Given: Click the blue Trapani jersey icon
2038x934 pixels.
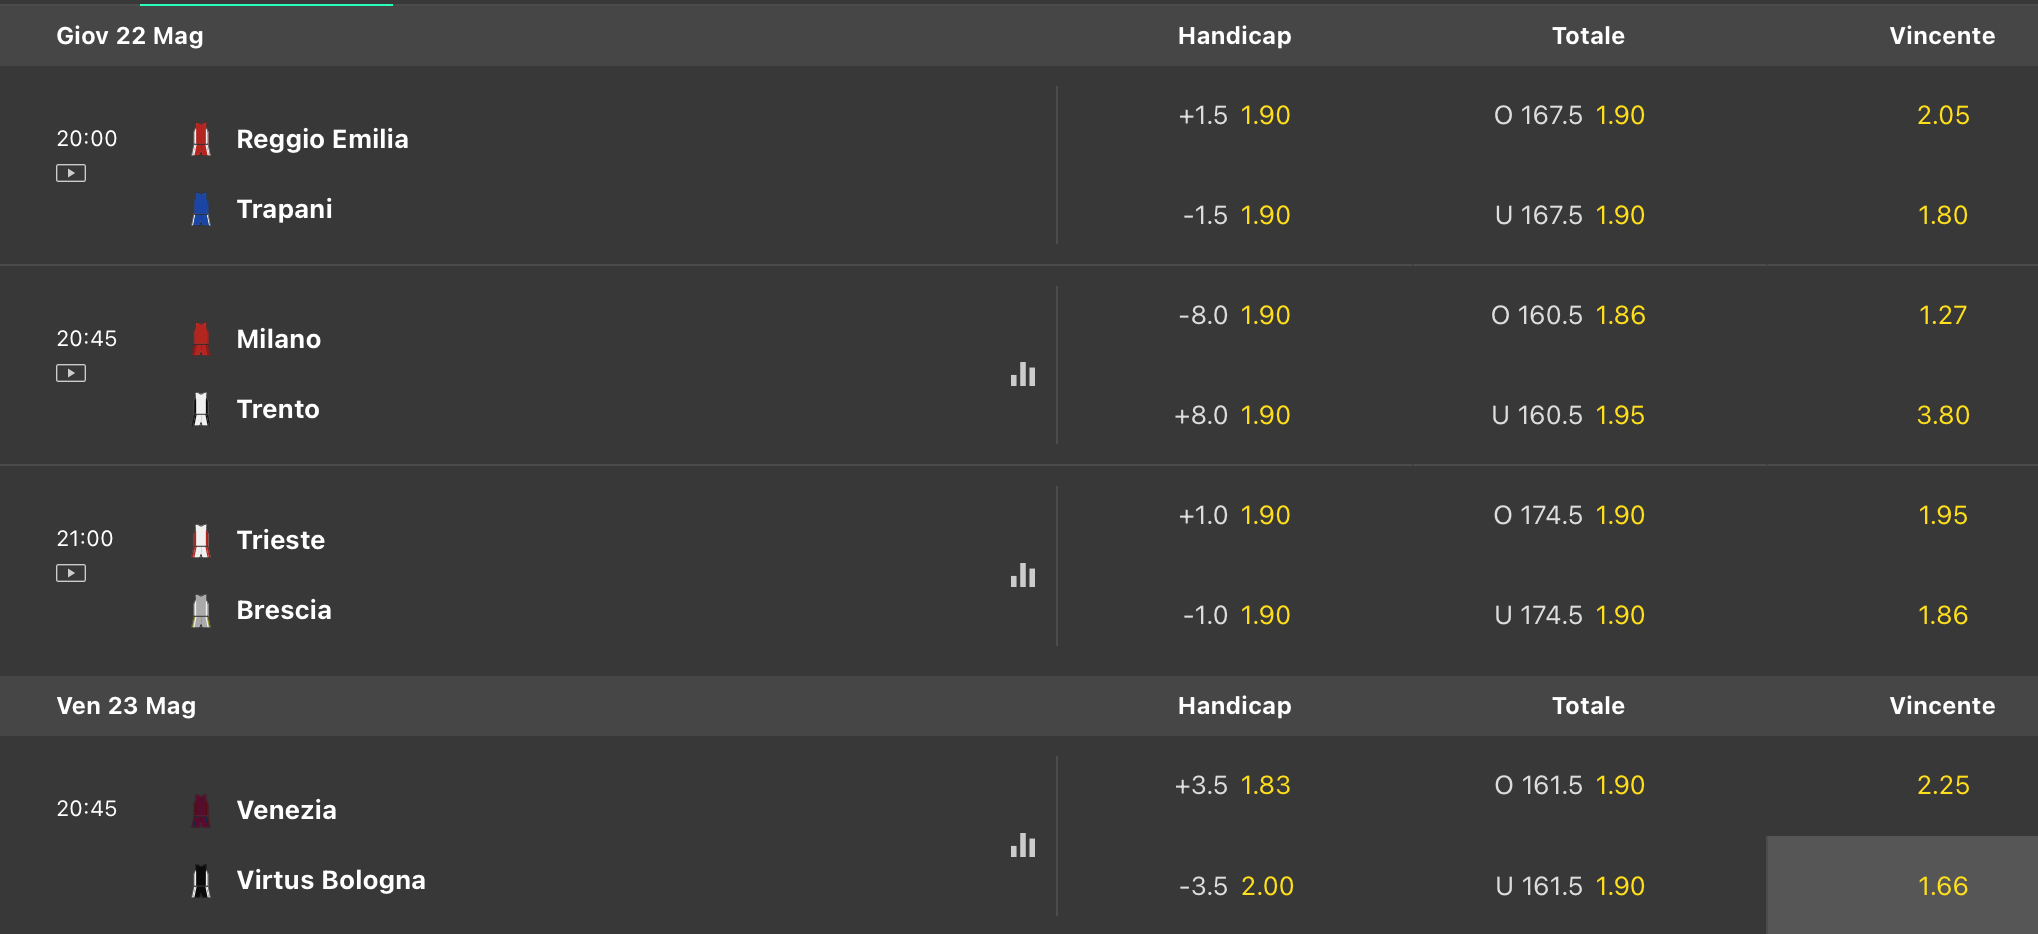Looking at the screenshot, I should coord(201,210).
